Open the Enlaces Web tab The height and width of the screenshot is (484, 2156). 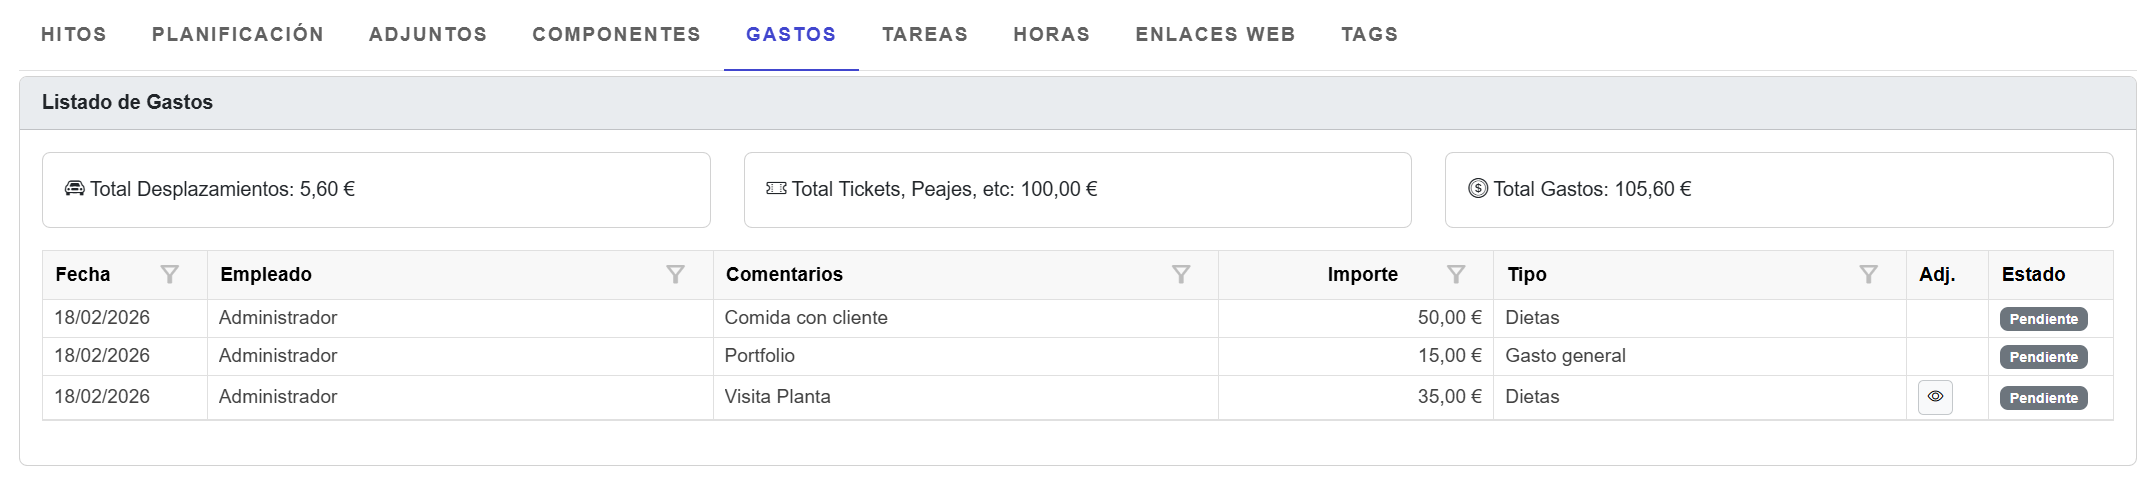click(1215, 35)
